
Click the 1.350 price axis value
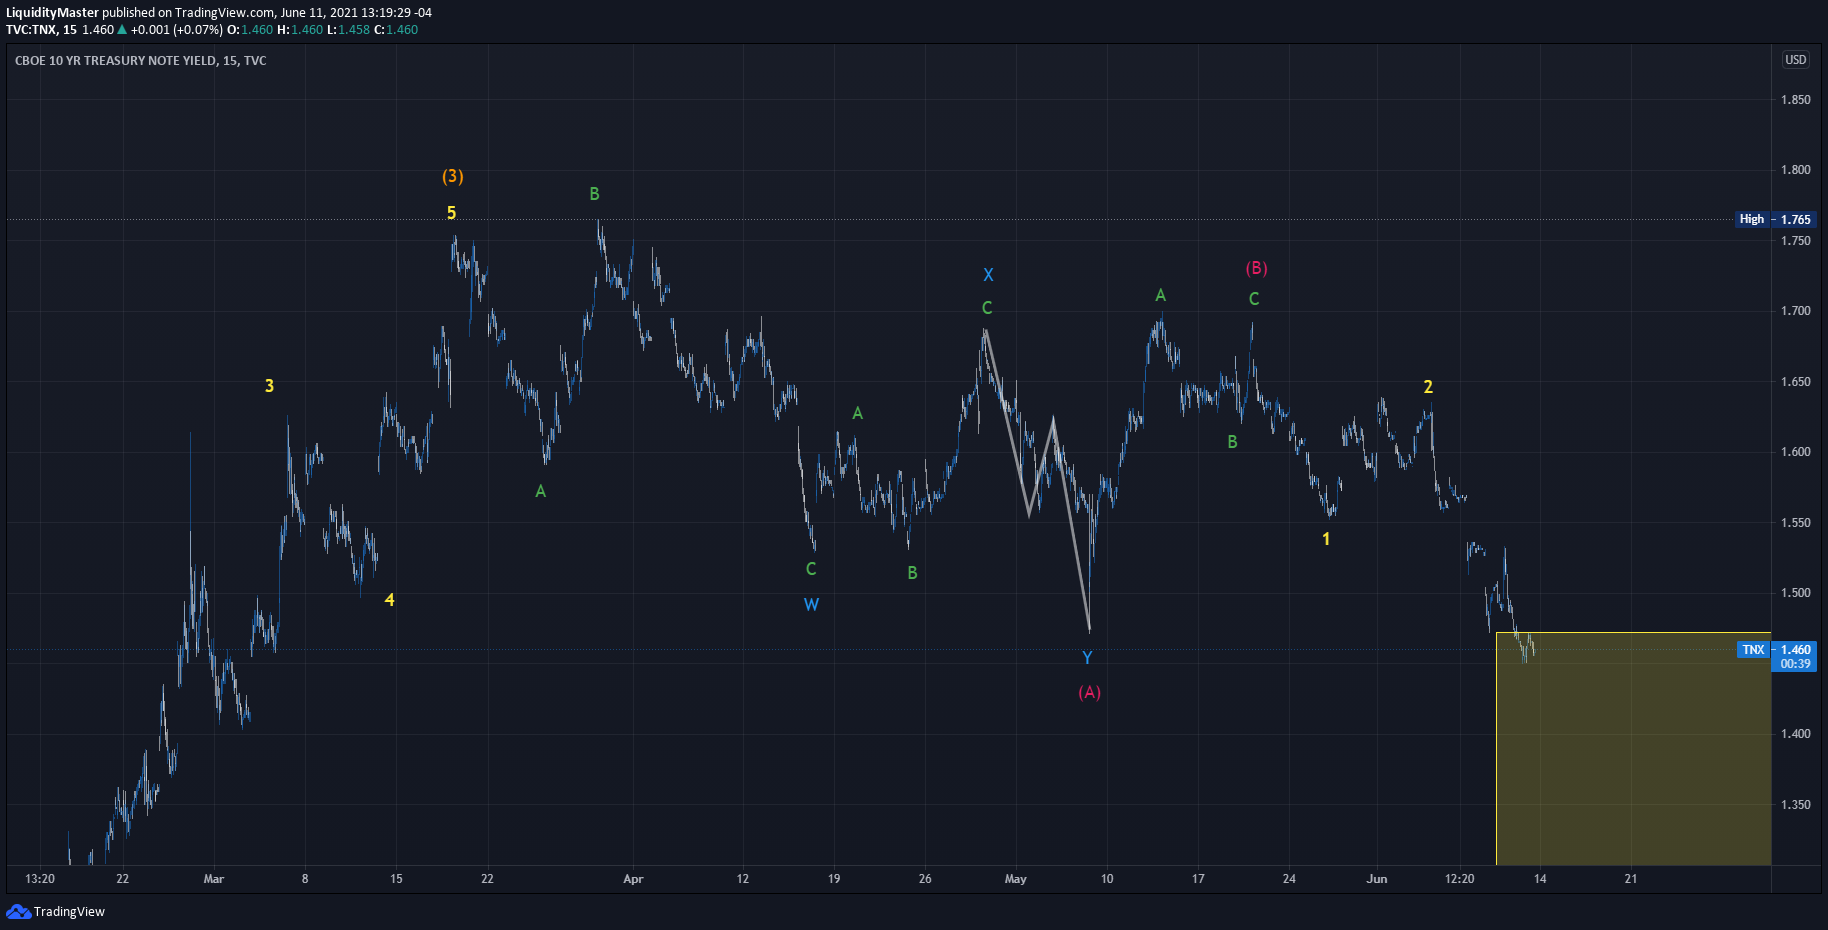[1796, 805]
